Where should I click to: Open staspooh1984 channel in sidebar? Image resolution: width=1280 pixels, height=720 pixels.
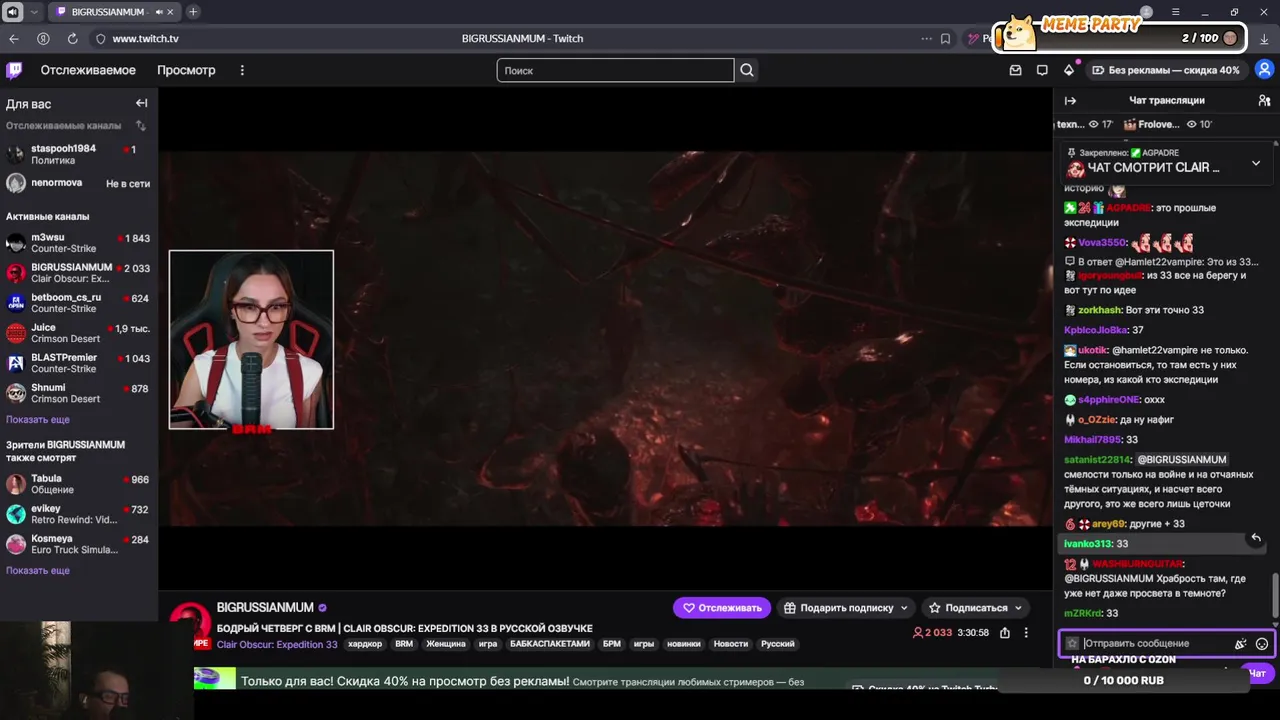pyautogui.click(x=79, y=154)
